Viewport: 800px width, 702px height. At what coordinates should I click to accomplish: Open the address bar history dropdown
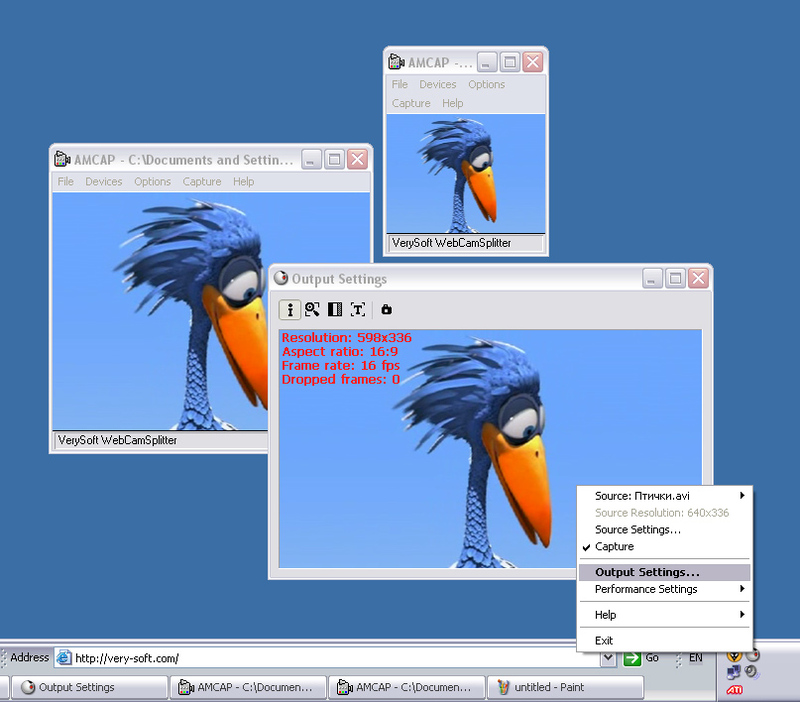(607, 658)
